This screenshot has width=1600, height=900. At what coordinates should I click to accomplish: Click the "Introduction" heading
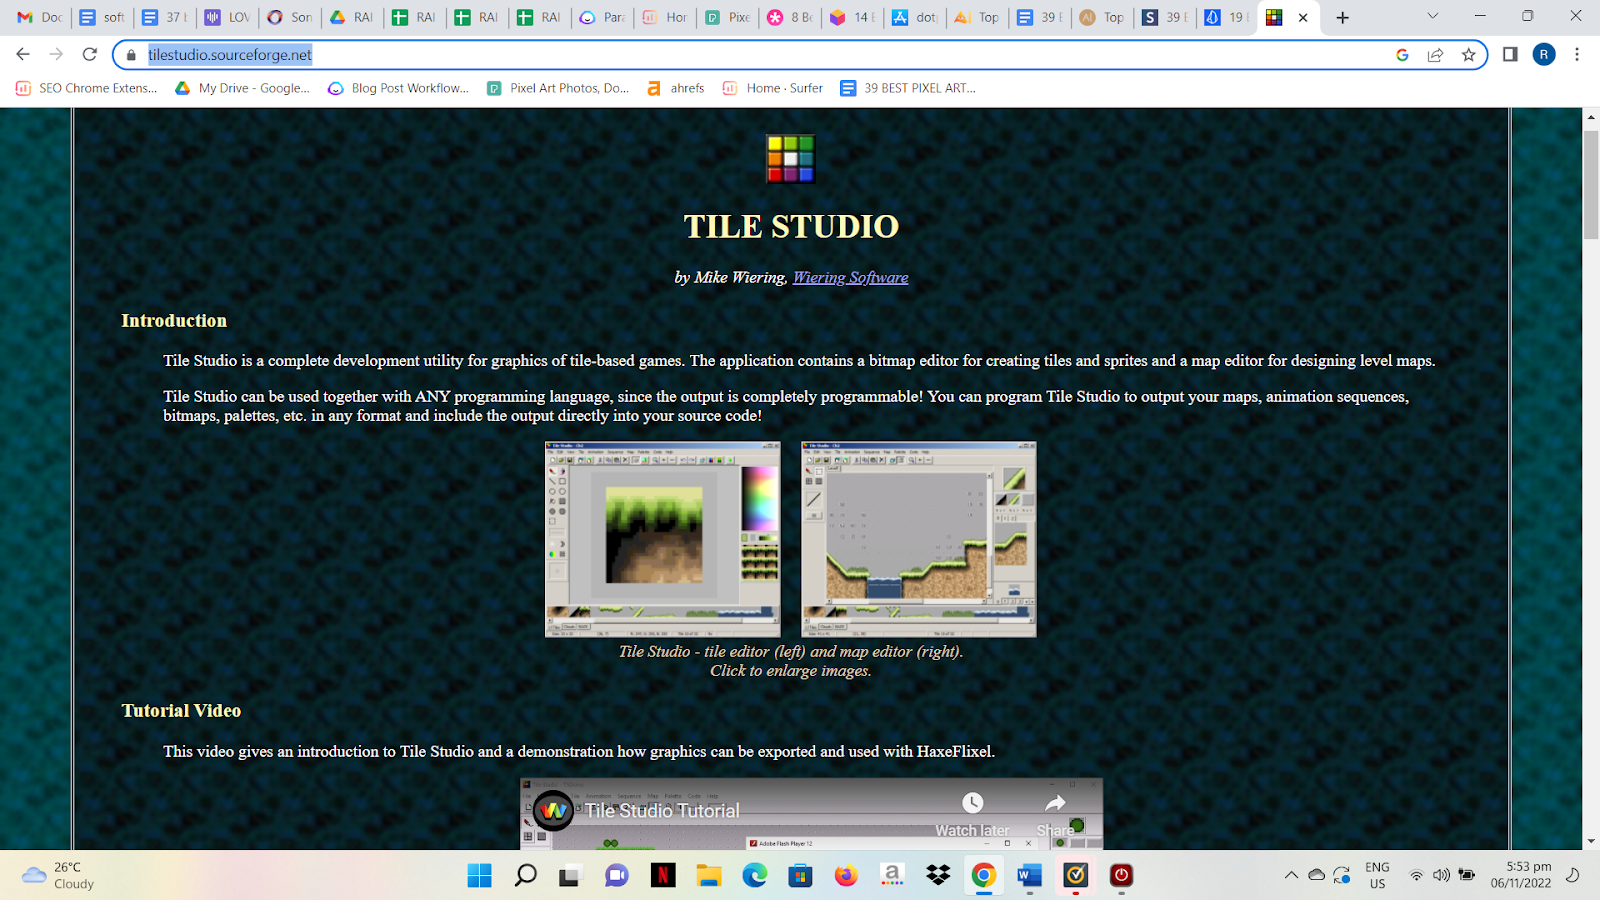174,321
